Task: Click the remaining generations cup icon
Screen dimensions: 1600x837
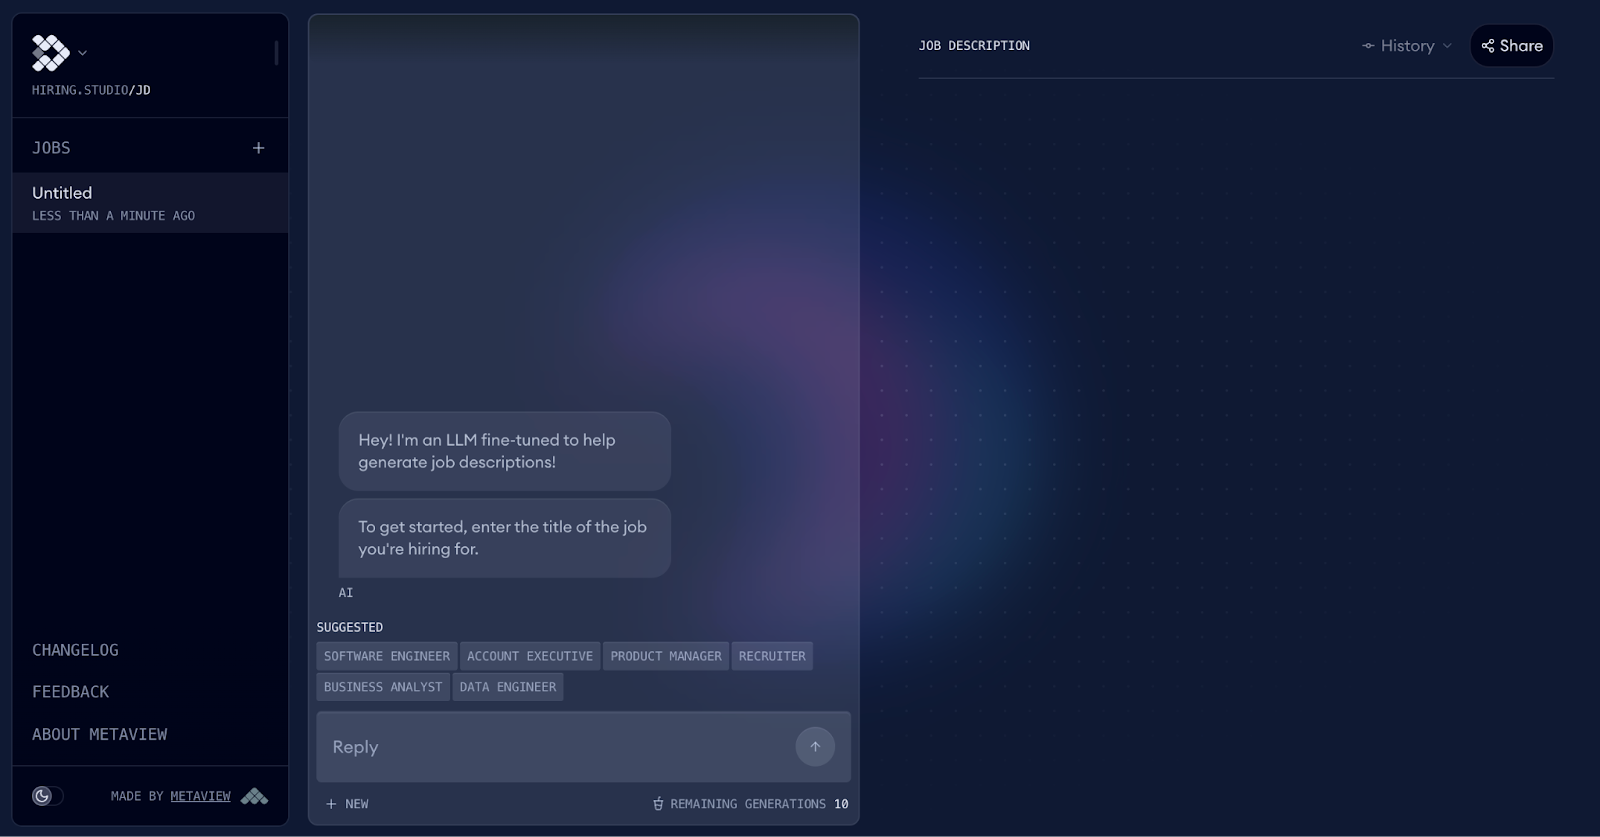Action: tap(658, 804)
